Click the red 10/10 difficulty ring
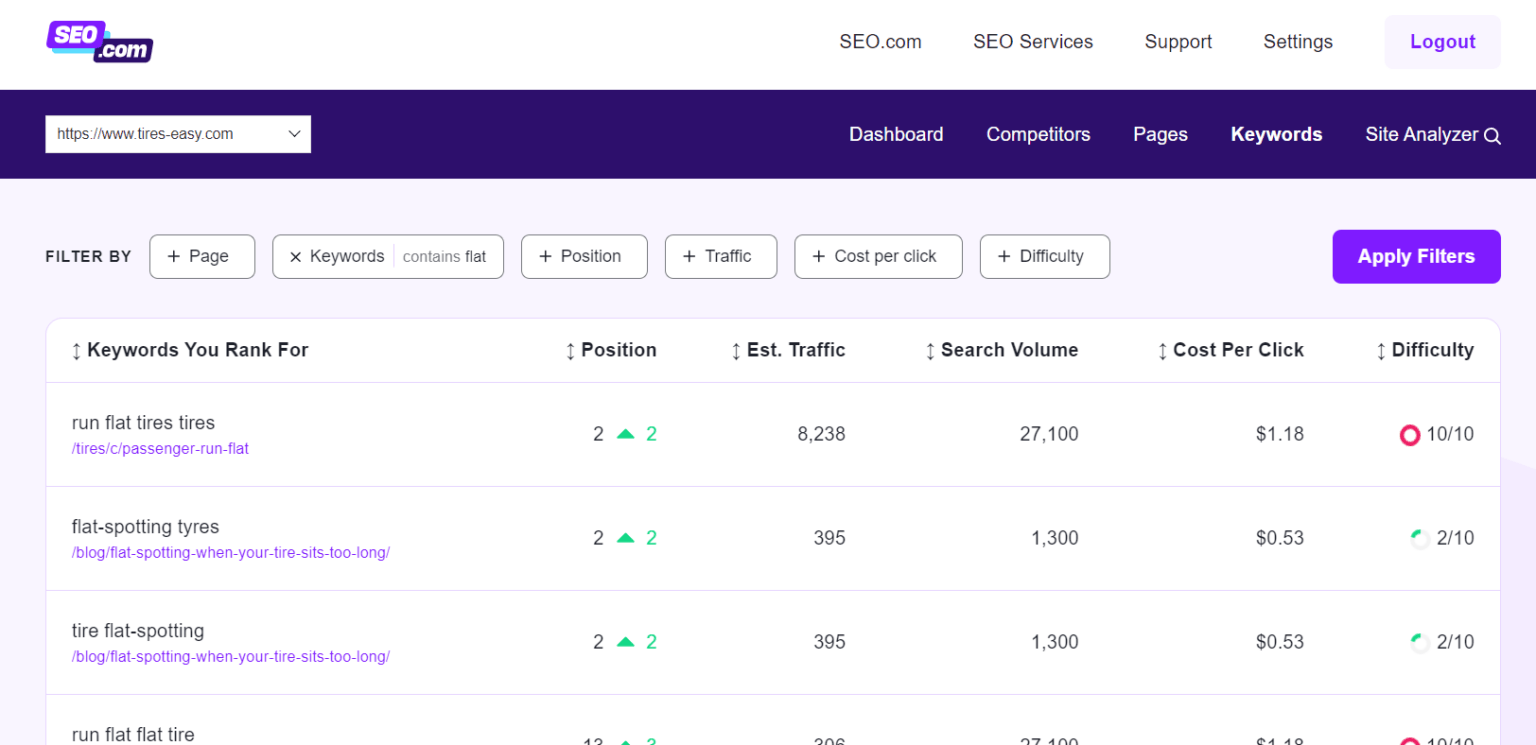1536x745 pixels. (x=1410, y=435)
